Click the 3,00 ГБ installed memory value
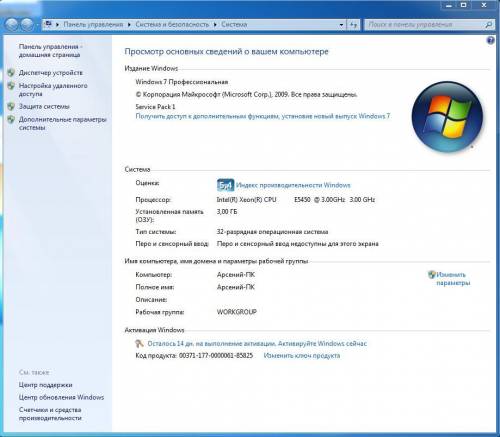Image resolution: width=500 pixels, height=437 pixels. (x=227, y=212)
